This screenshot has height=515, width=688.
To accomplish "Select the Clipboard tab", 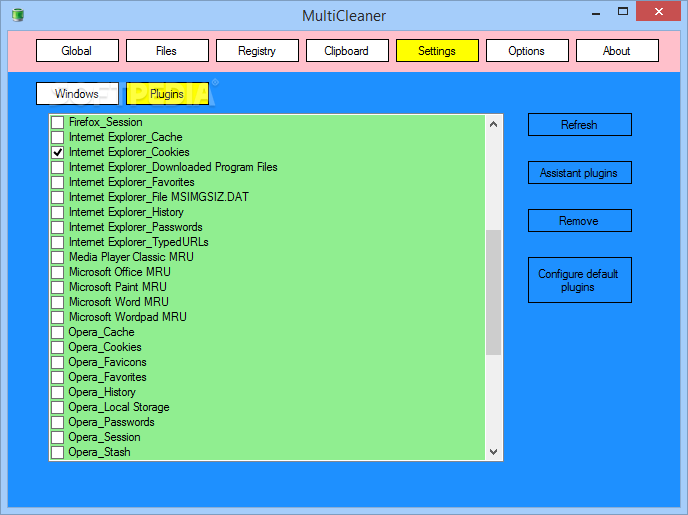I will pyautogui.click(x=347, y=50).
